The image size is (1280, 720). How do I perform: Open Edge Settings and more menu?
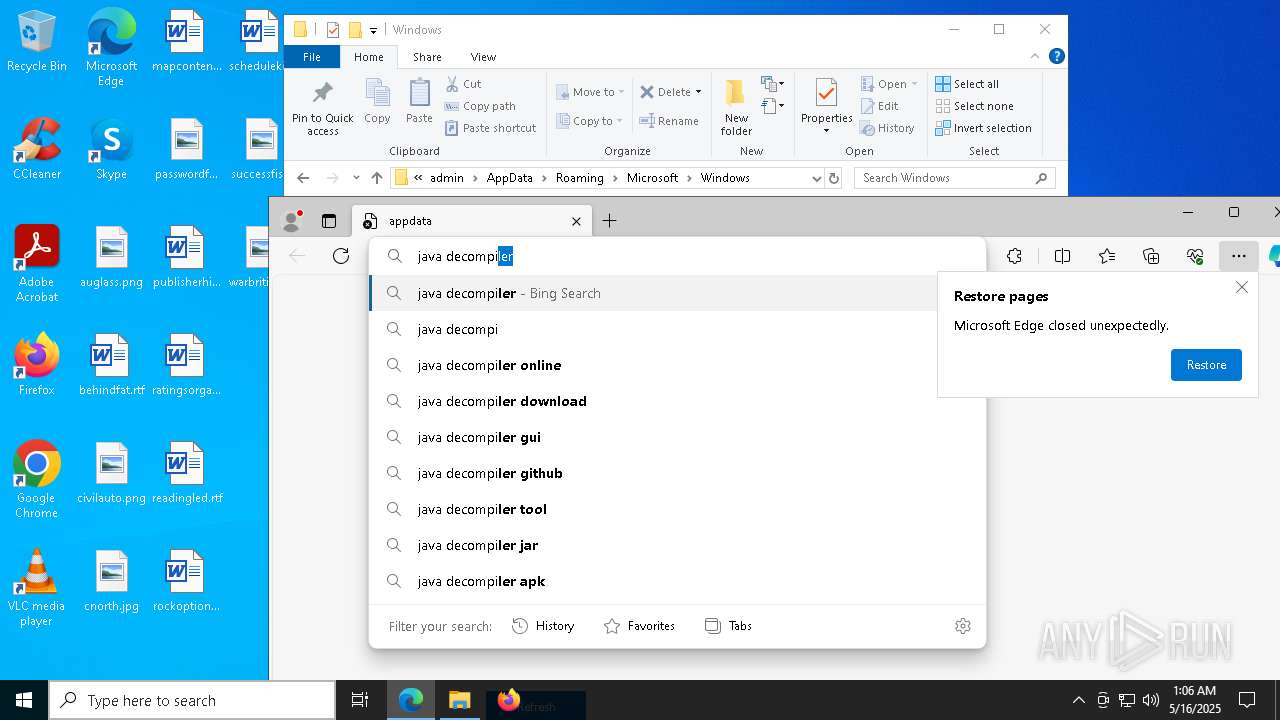(x=1239, y=256)
